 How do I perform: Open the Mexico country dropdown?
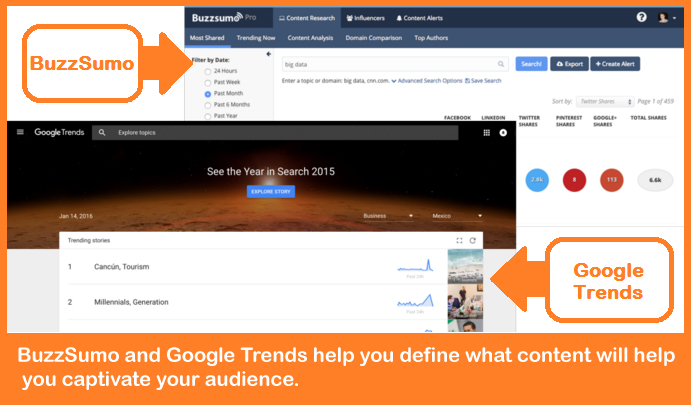coord(457,216)
